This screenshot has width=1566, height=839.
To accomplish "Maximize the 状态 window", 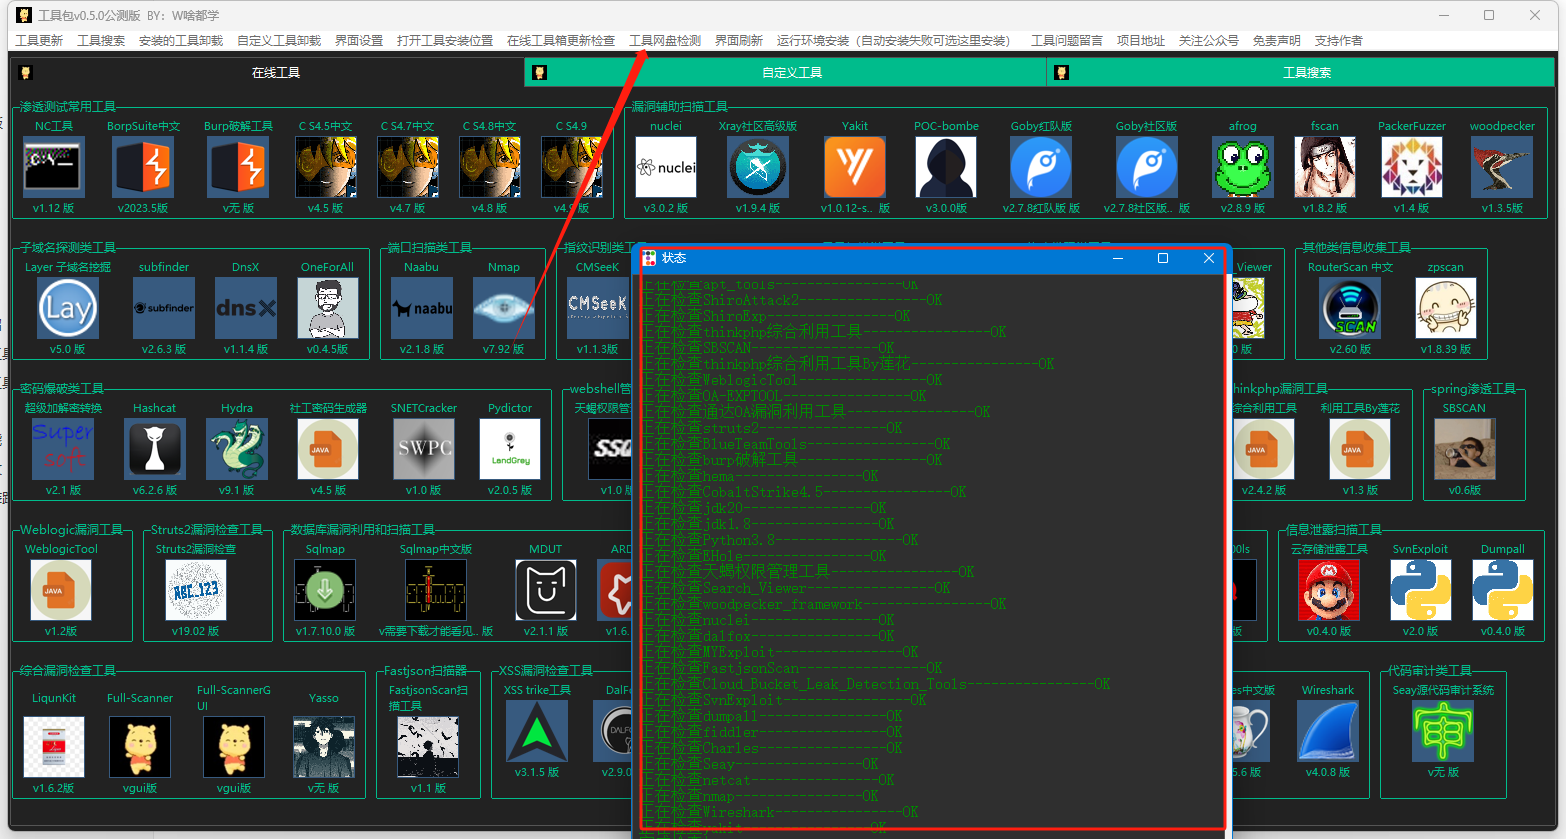I will coord(1163,258).
